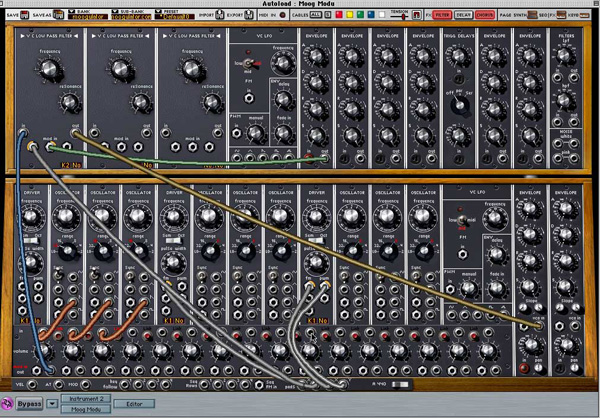600x418 pixels.
Task: Click the top VC LFO FM in jack
Action: click(249, 98)
